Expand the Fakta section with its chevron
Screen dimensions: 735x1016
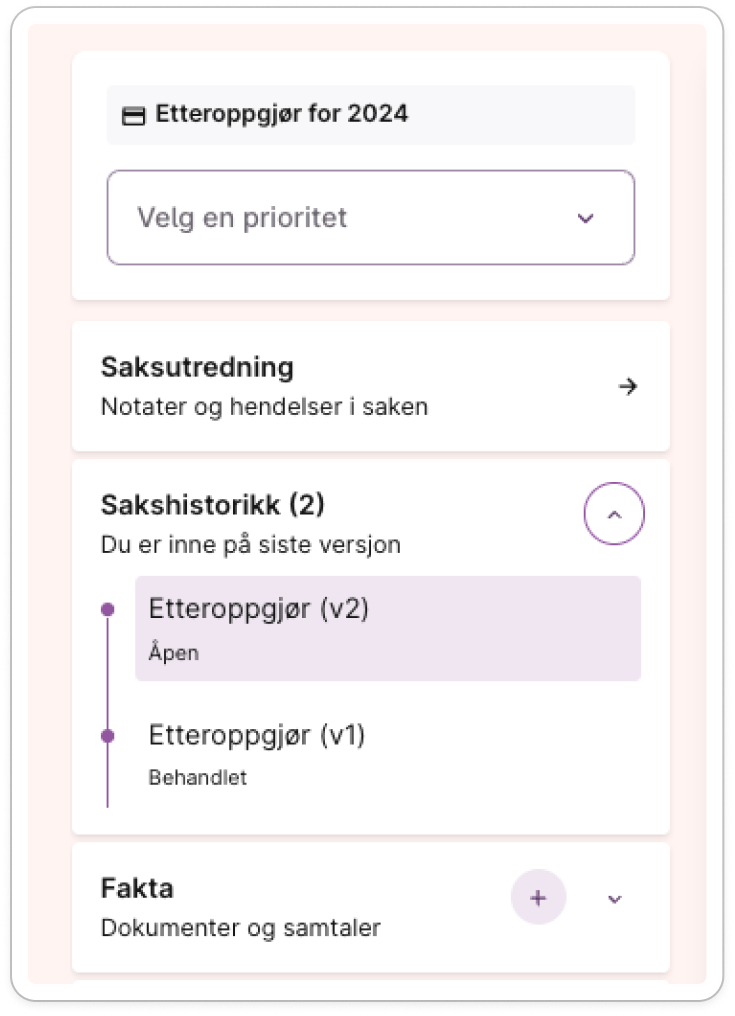coord(614,899)
